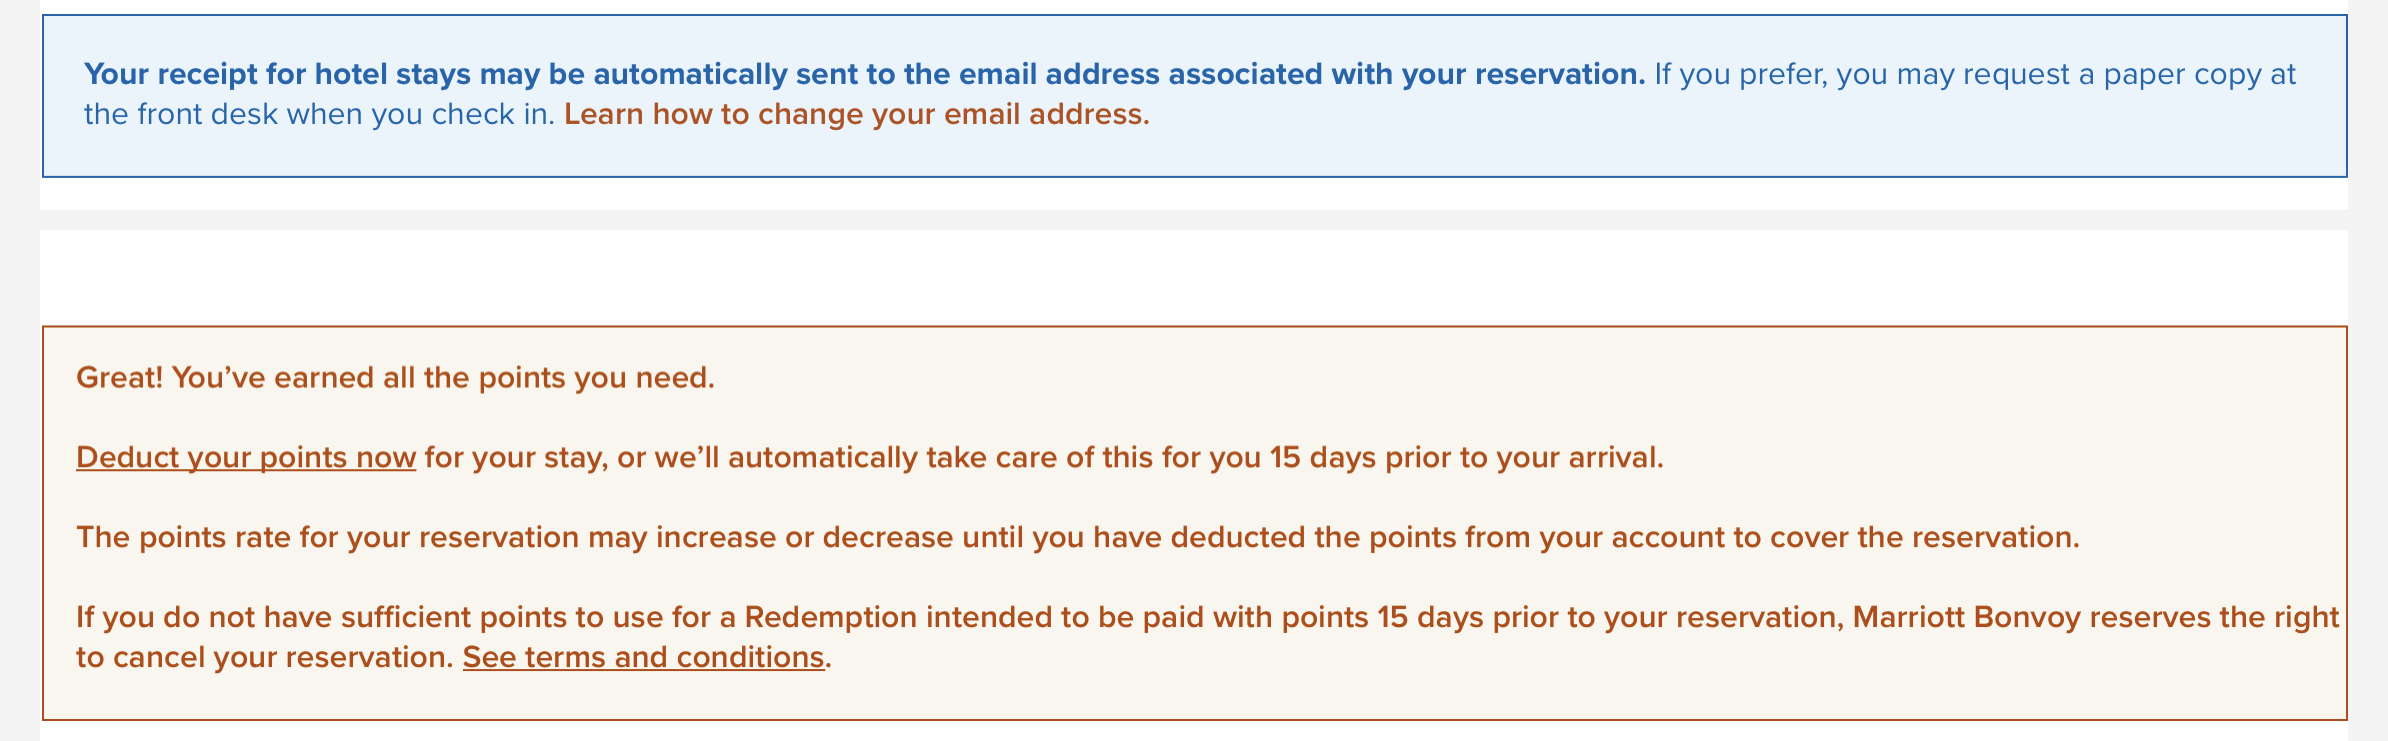Click the 'points rate for your reservation' paragraph
2388x741 pixels.
(1078, 537)
